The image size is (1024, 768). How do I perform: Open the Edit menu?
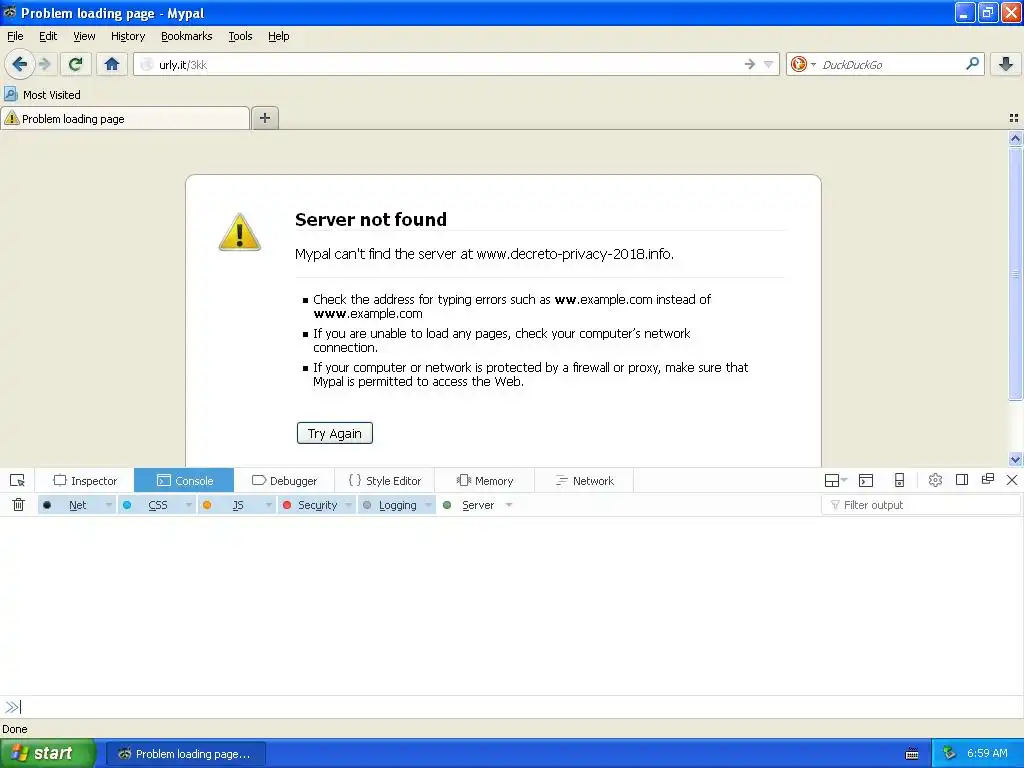click(48, 36)
